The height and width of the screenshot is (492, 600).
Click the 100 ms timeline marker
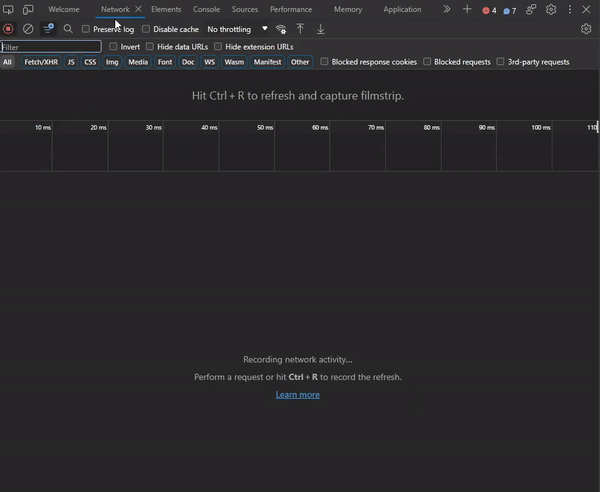(541, 127)
